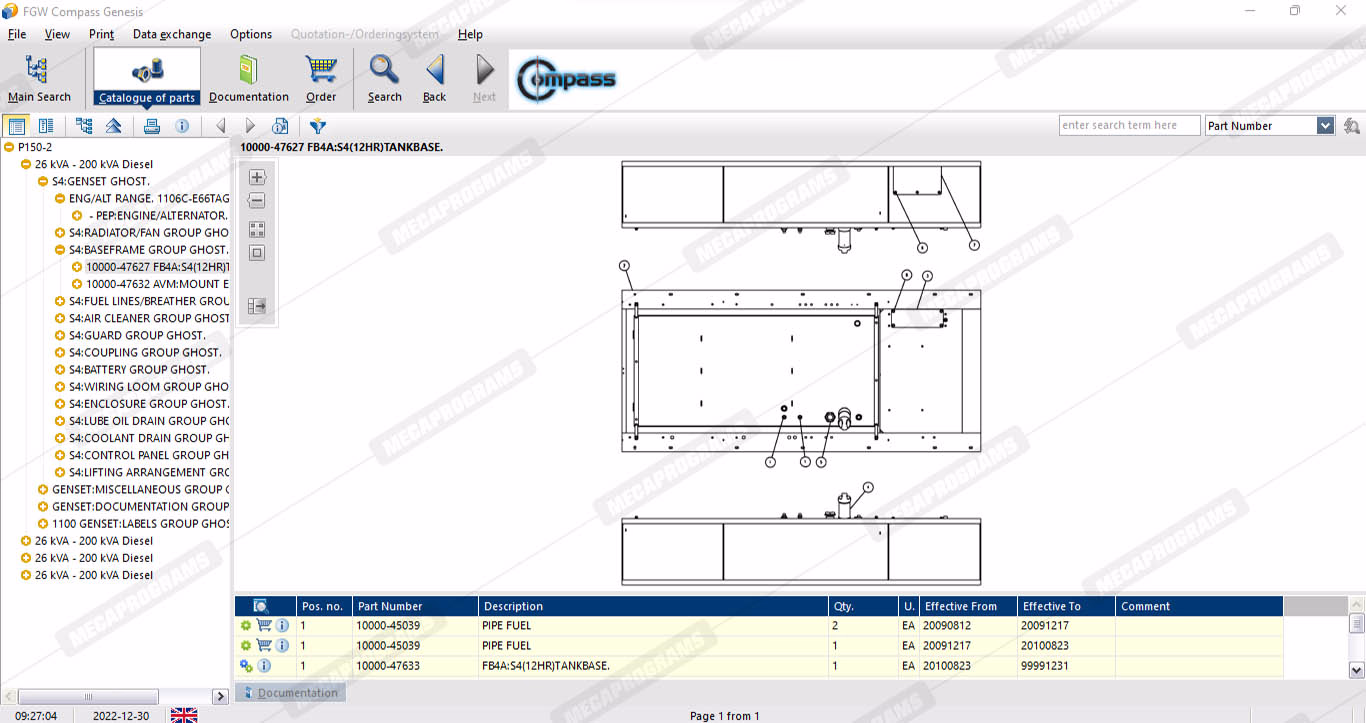
Task: Zoom out on the drawing
Action: 257,201
